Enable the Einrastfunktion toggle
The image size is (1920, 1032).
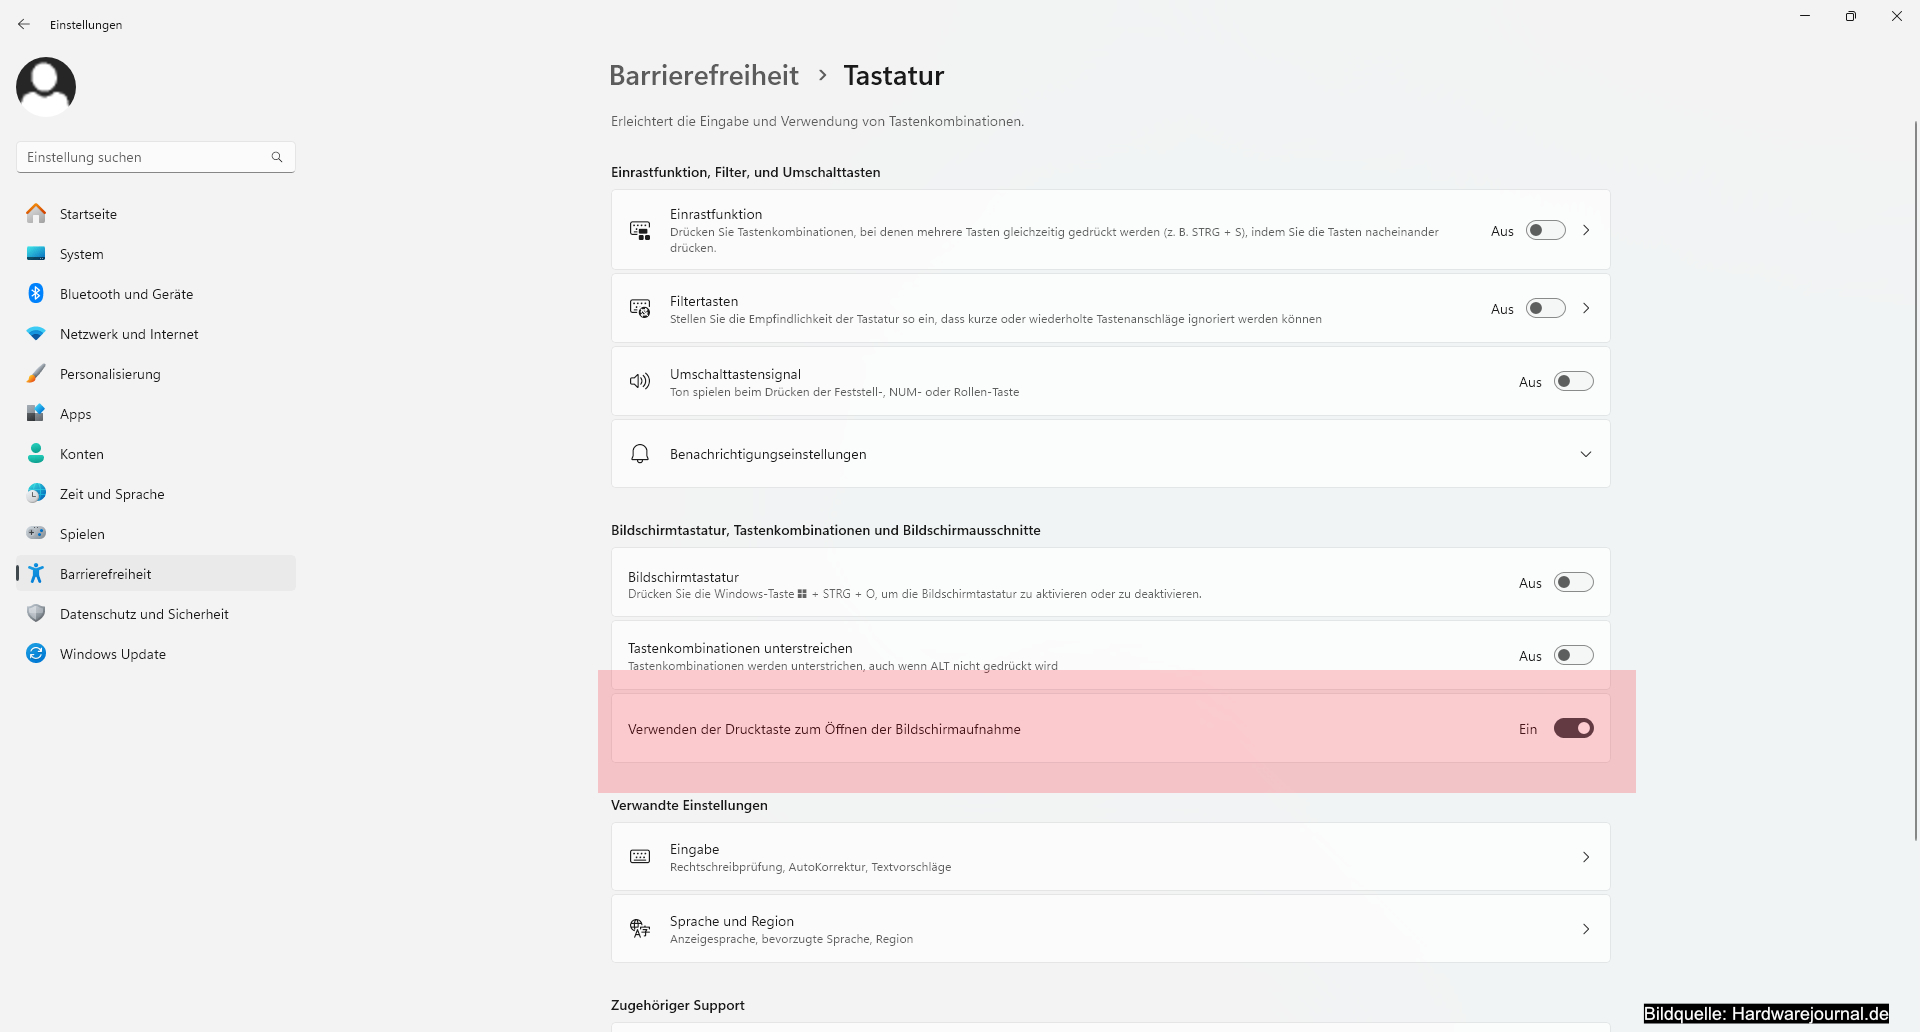tap(1546, 230)
